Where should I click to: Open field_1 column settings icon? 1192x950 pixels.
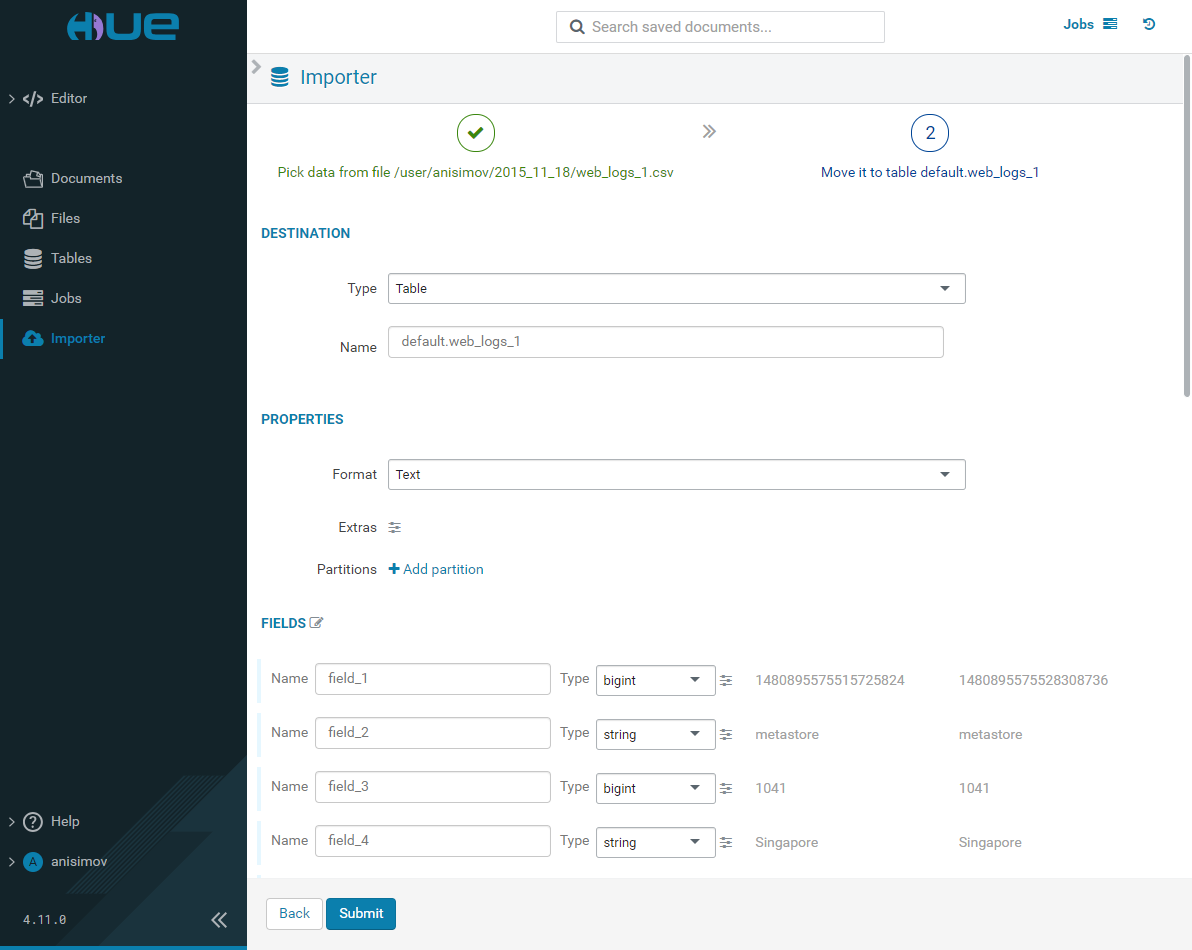click(726, 681)
